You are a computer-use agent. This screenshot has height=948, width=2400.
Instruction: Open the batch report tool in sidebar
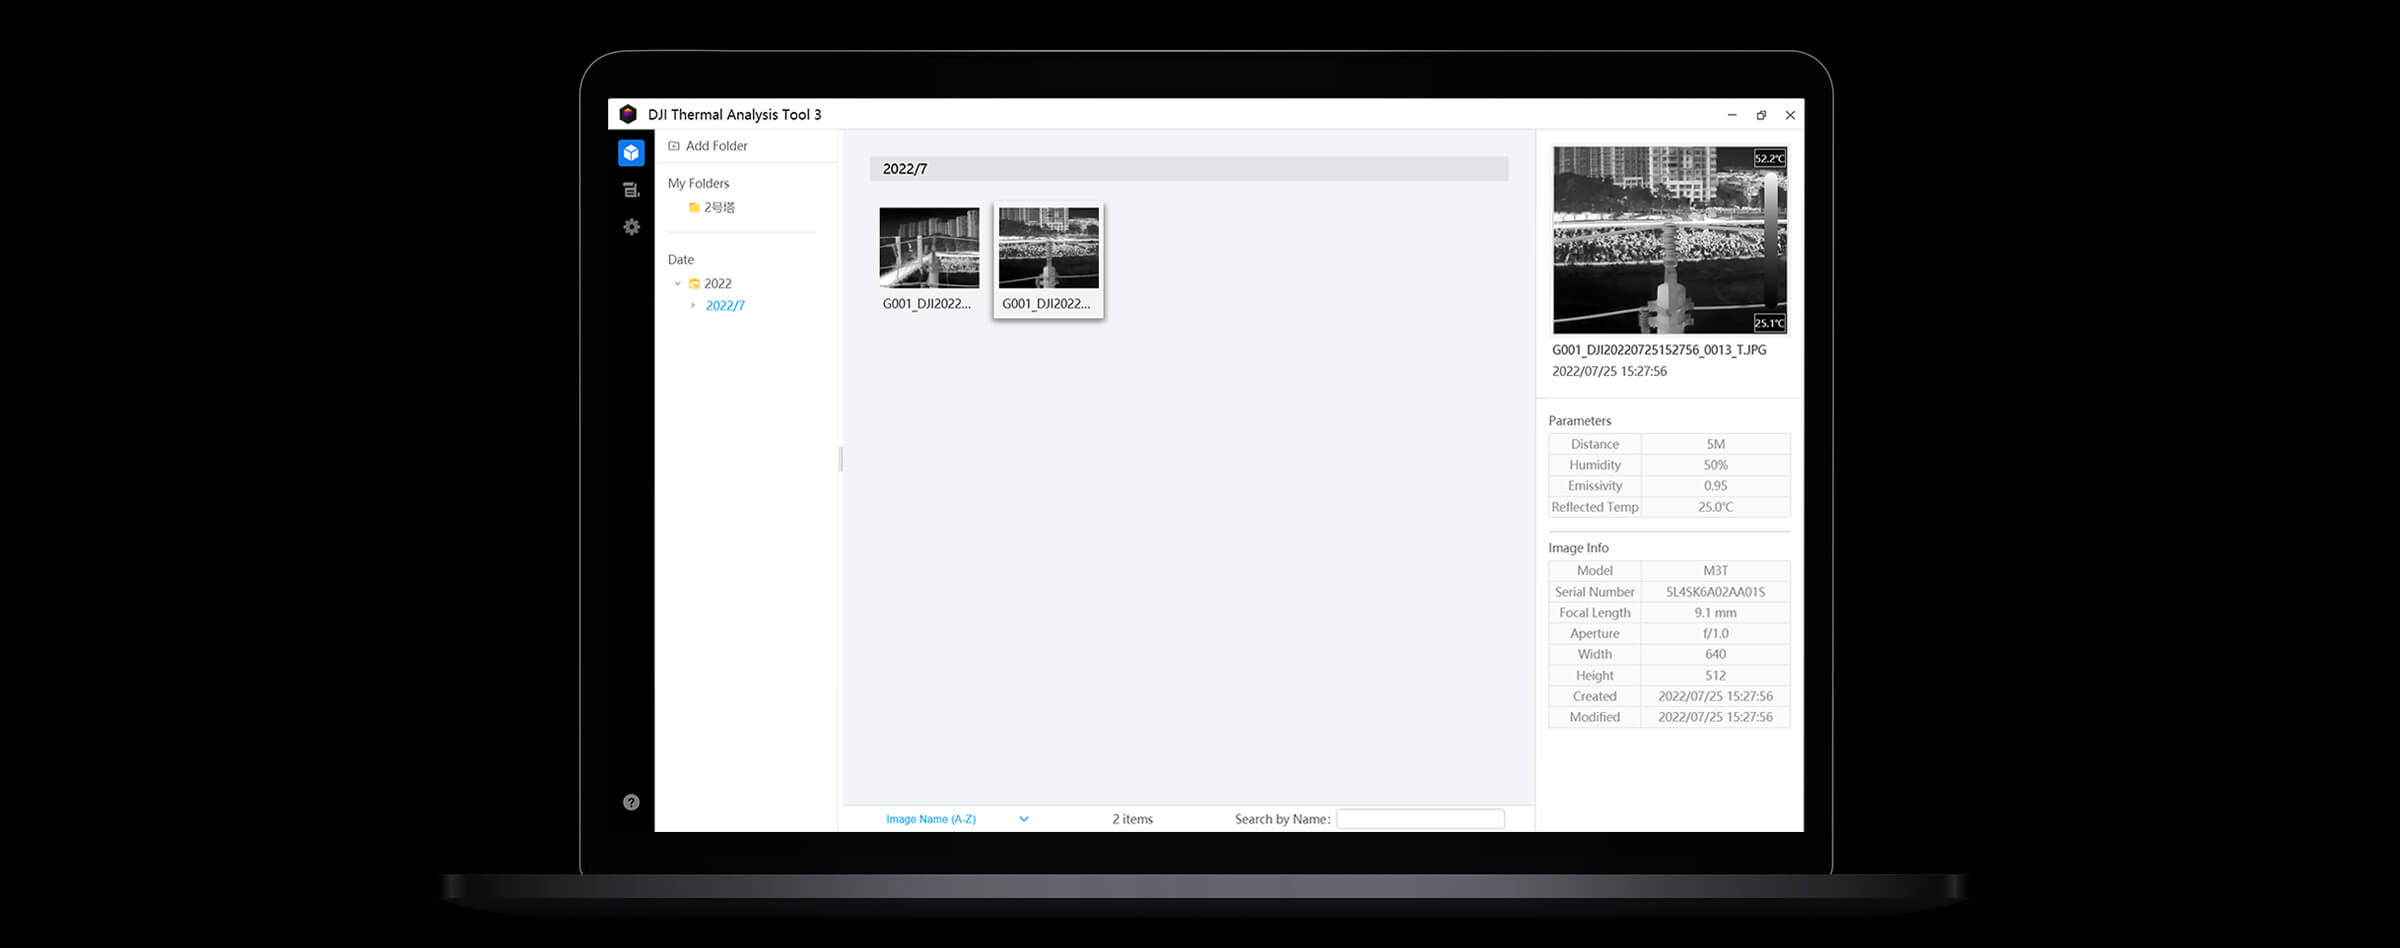630,189
